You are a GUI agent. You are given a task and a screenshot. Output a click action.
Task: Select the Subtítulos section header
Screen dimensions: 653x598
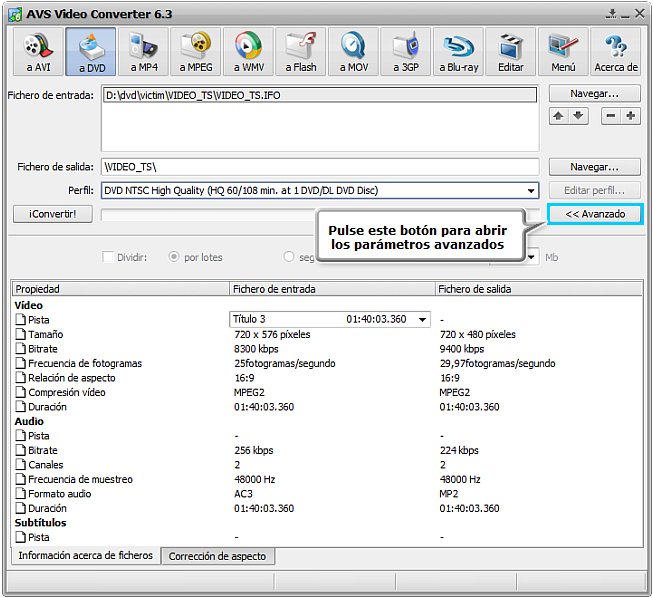tap(40, 523)
